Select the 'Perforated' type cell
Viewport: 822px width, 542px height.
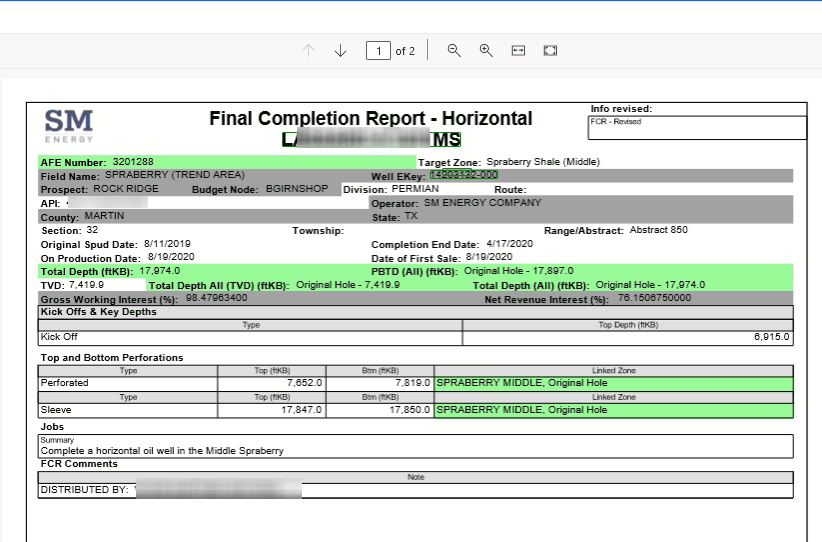tap(128, 383)
